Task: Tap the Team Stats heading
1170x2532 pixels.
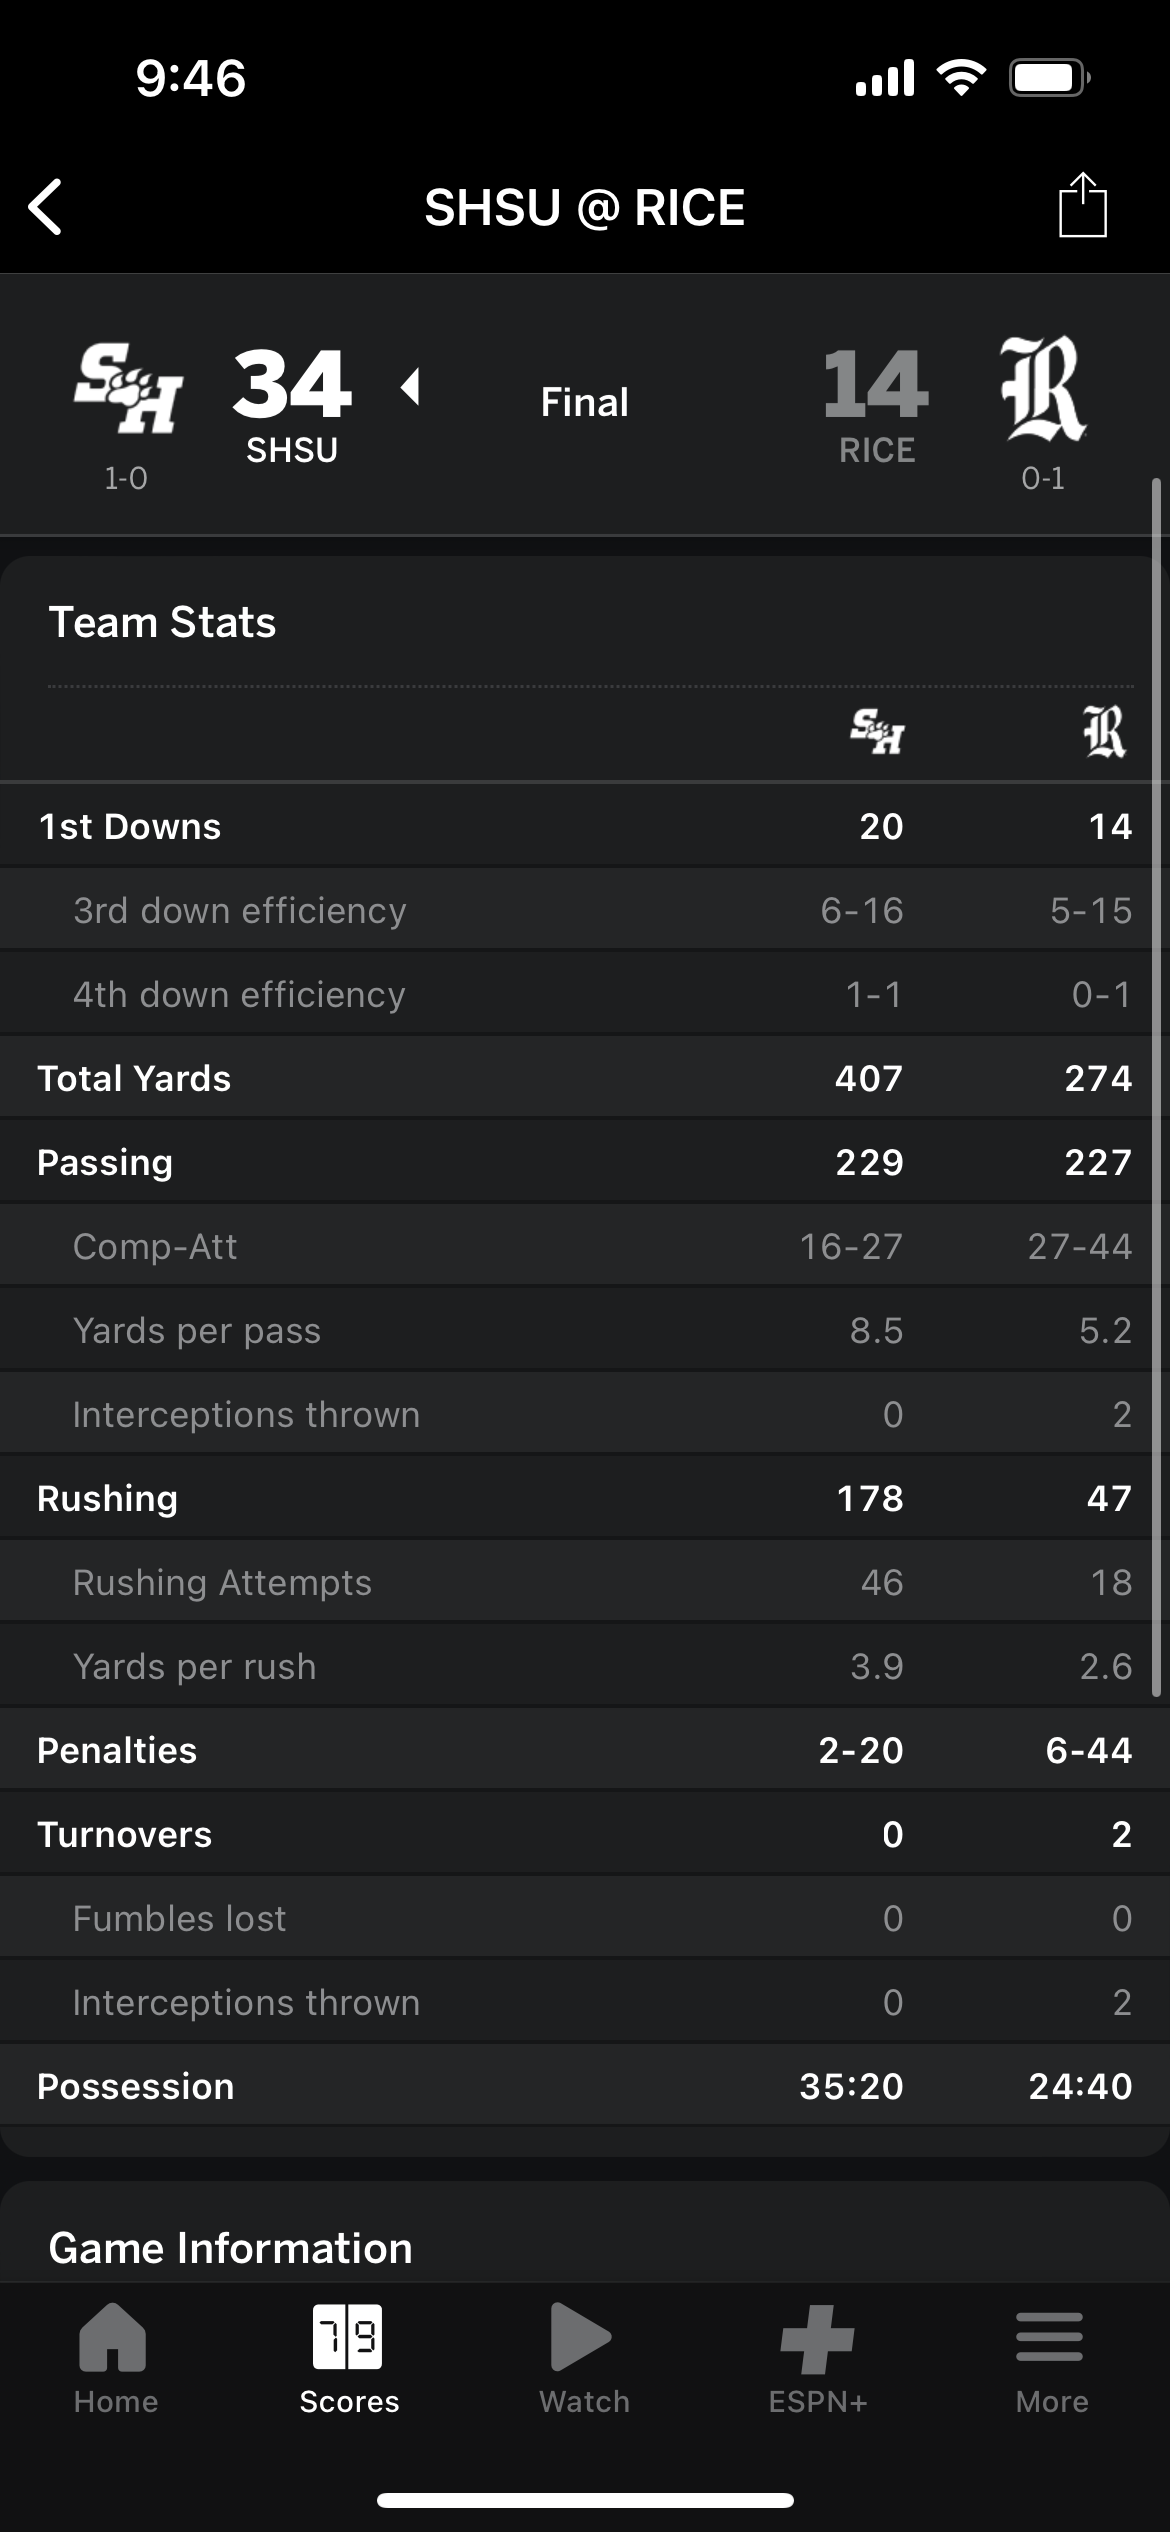Action: (162, 622)
